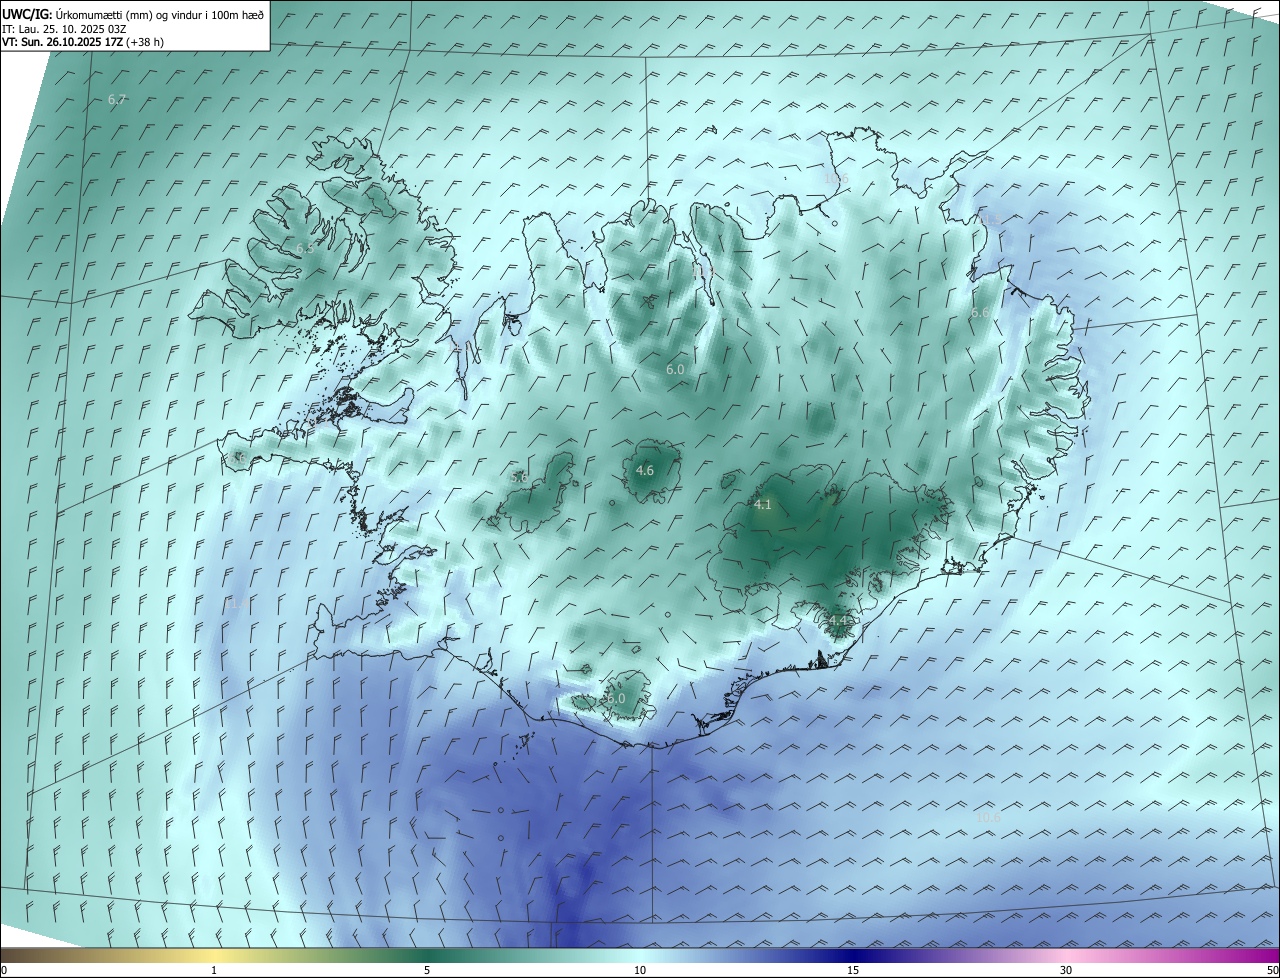Click the 4.4 value near the southeast coast
Screen dimensions: 1280x978
[x=838, y=621]
